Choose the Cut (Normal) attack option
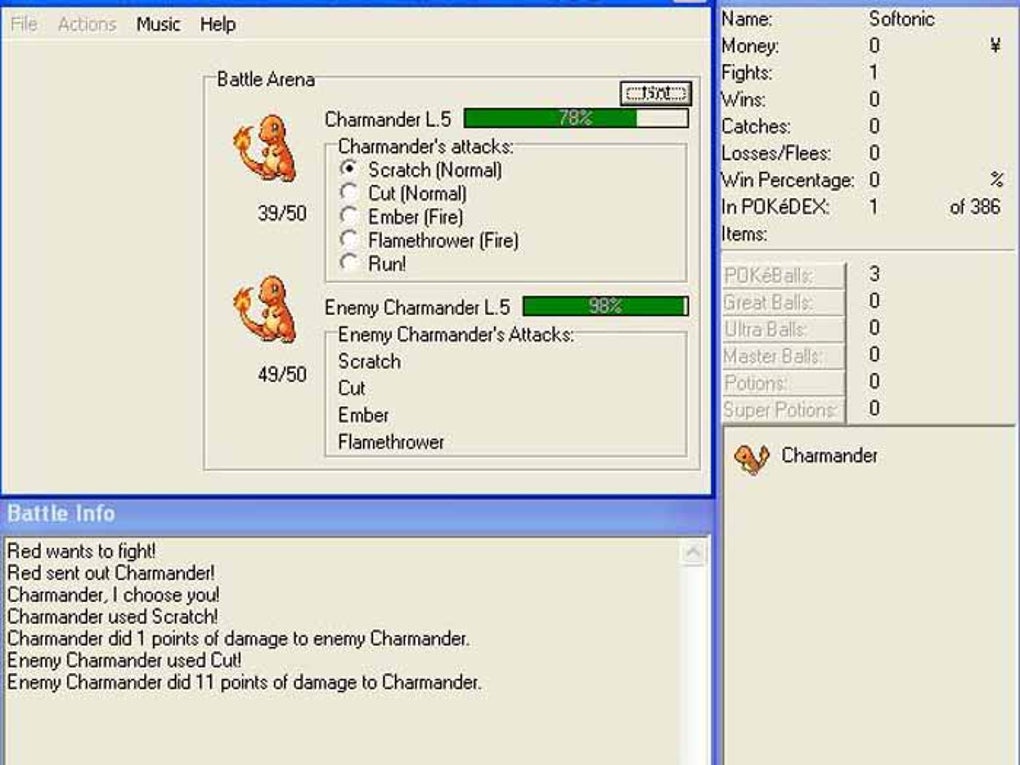Screen dimensions: 1020x765 point(403,193)
